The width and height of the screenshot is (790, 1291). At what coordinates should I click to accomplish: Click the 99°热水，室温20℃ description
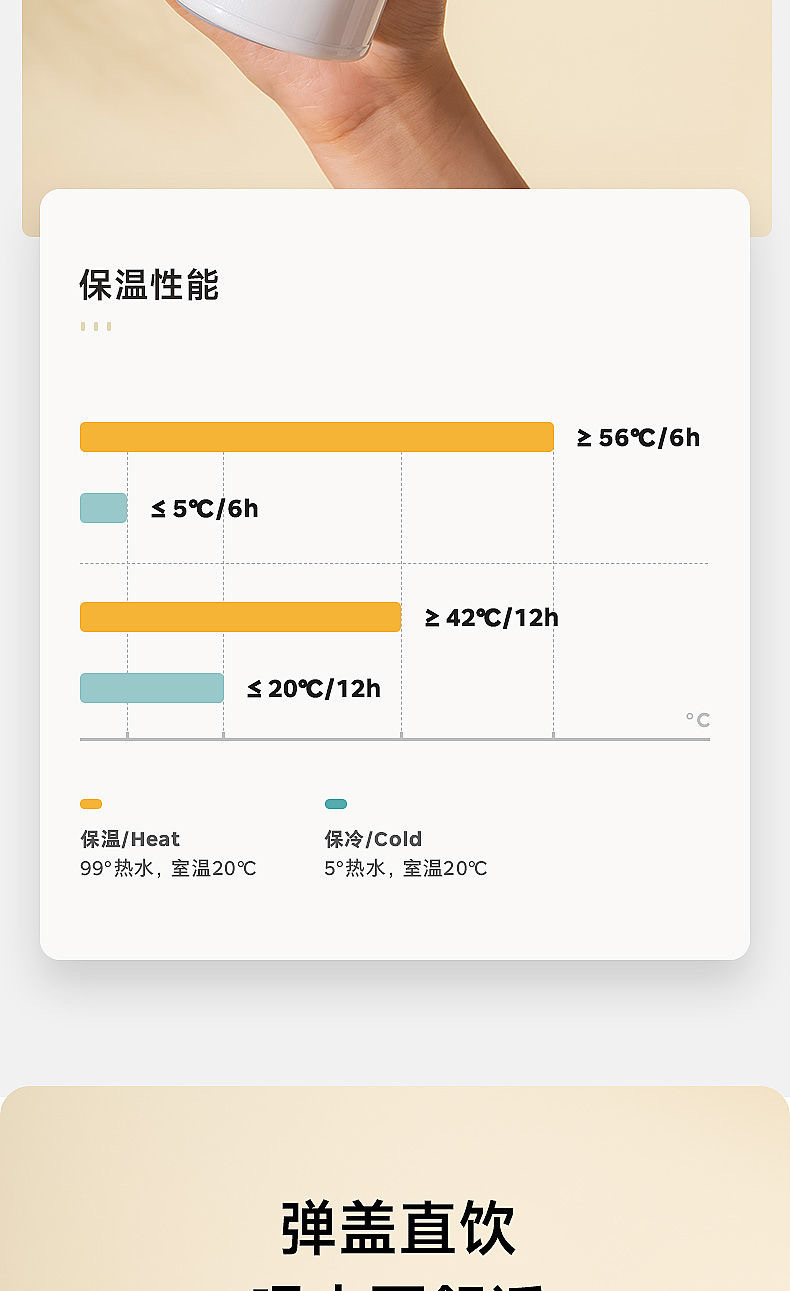[x=168, y=868]
